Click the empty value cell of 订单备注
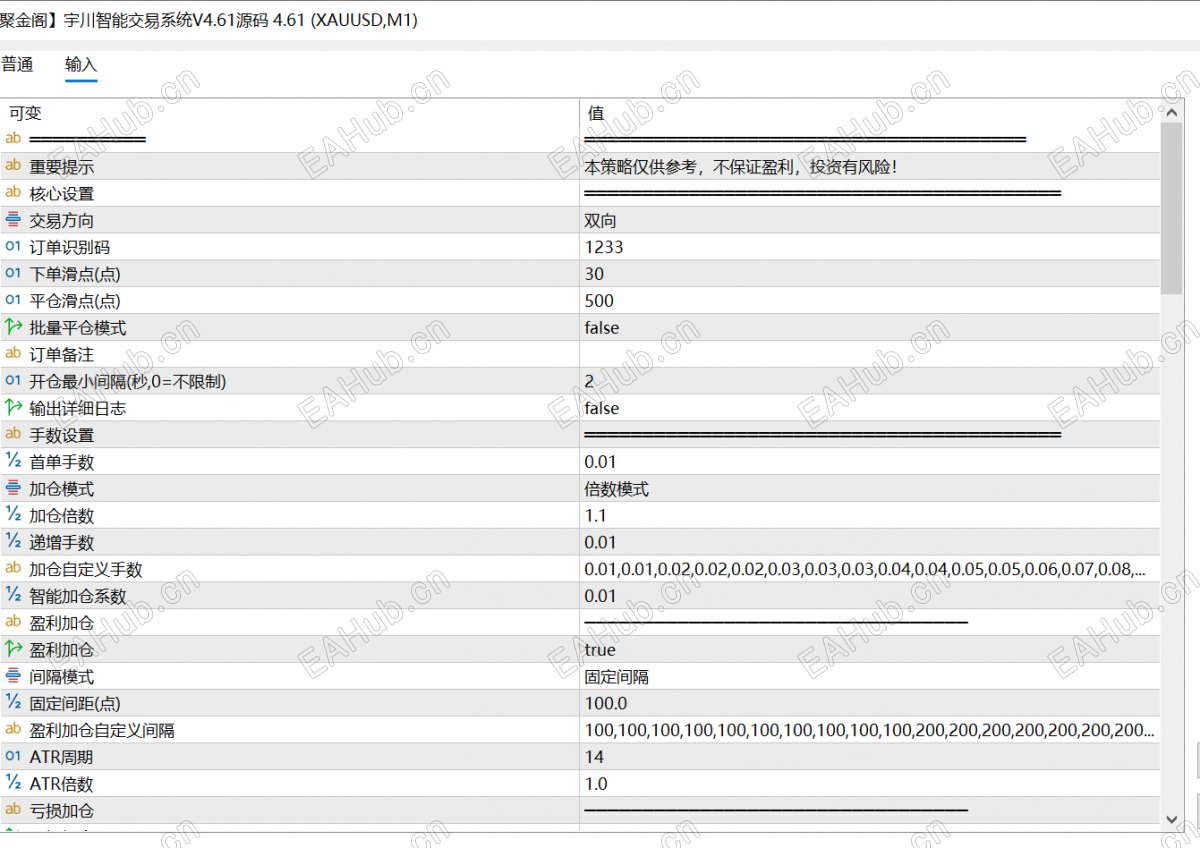Viewport: 1200px width, 848px height. click(870, 354)
